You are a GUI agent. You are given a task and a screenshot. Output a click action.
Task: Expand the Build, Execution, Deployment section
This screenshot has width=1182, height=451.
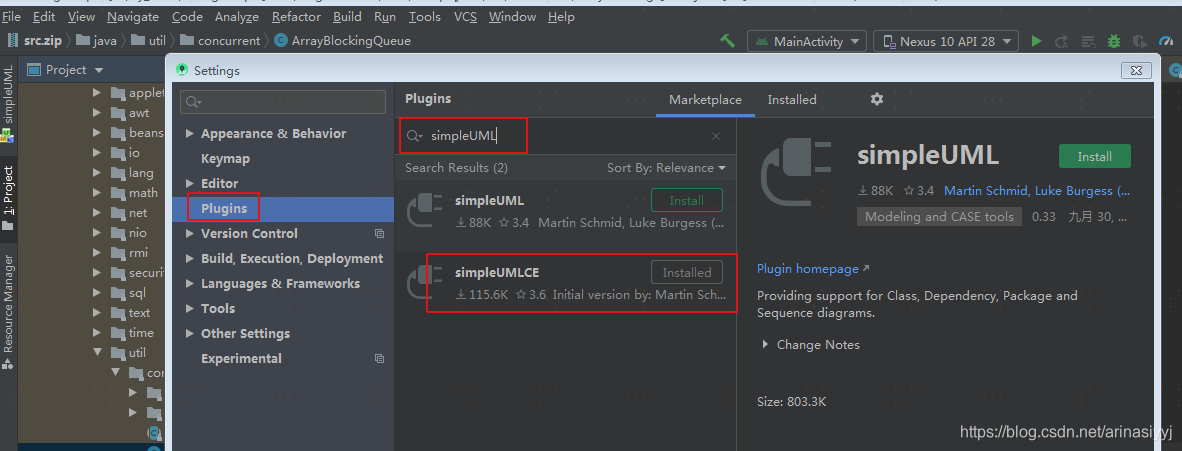(189, 259)
